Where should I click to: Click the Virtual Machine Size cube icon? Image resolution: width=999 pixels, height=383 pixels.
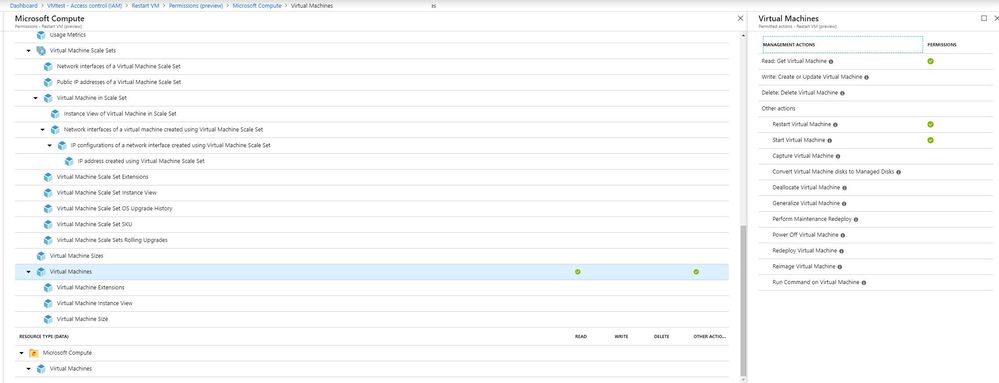[x=48, y=319]
